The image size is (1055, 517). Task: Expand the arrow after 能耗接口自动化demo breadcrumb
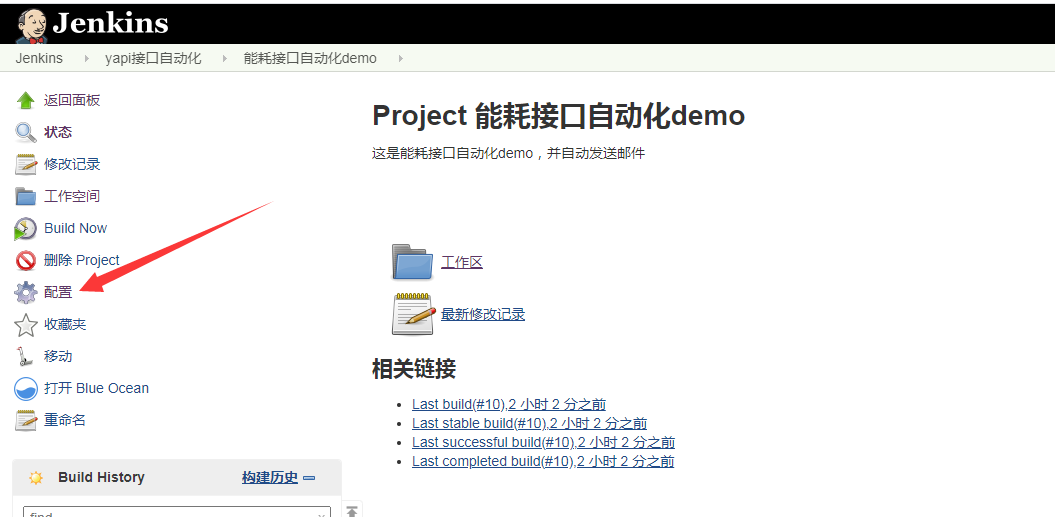400,59
